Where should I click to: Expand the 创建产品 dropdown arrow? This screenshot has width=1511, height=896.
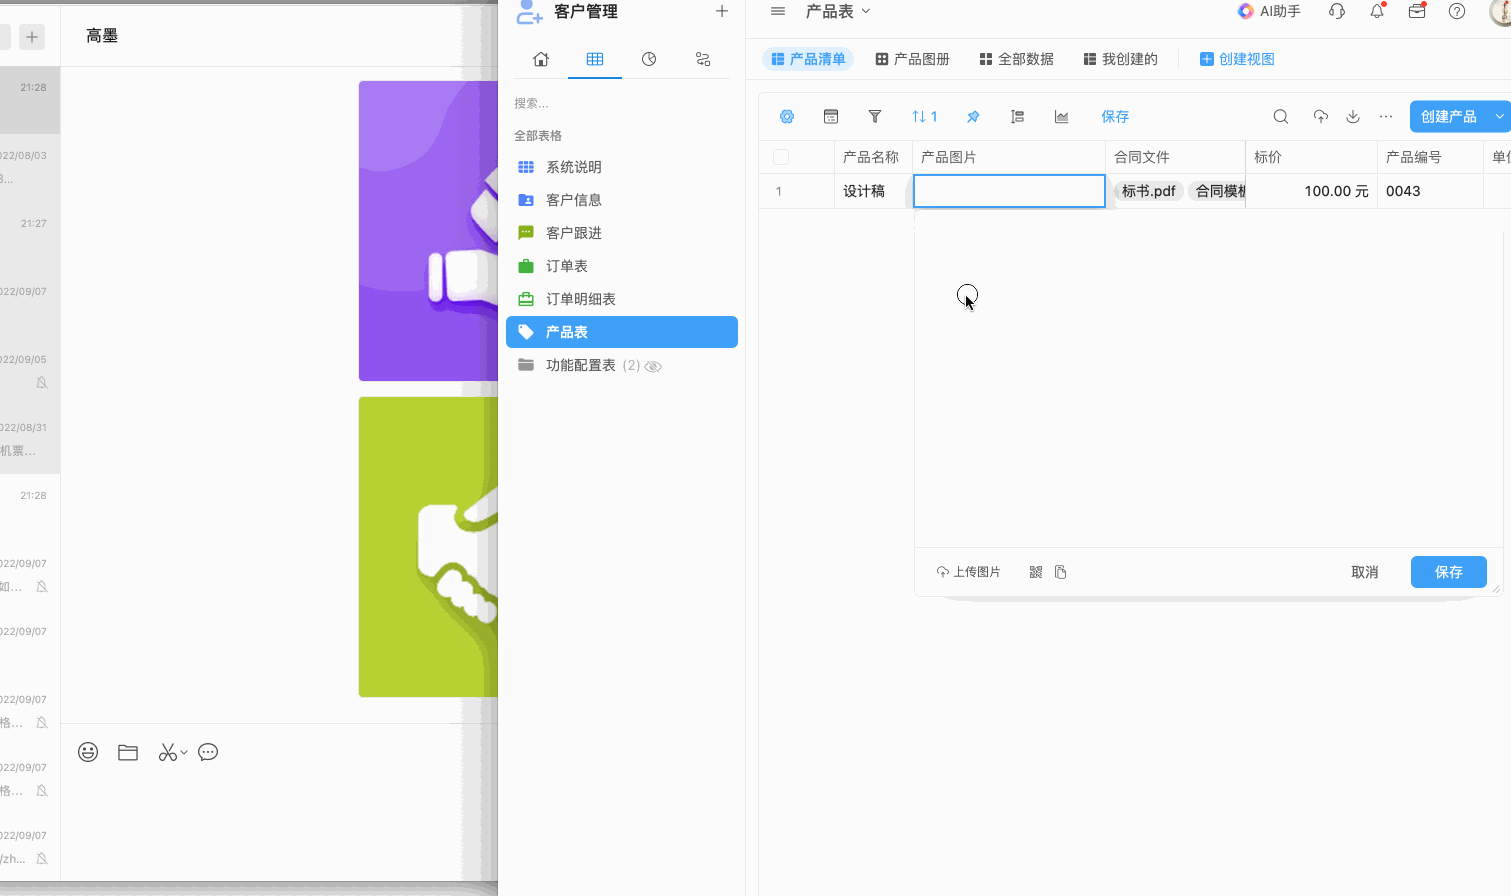[1500, 117]
